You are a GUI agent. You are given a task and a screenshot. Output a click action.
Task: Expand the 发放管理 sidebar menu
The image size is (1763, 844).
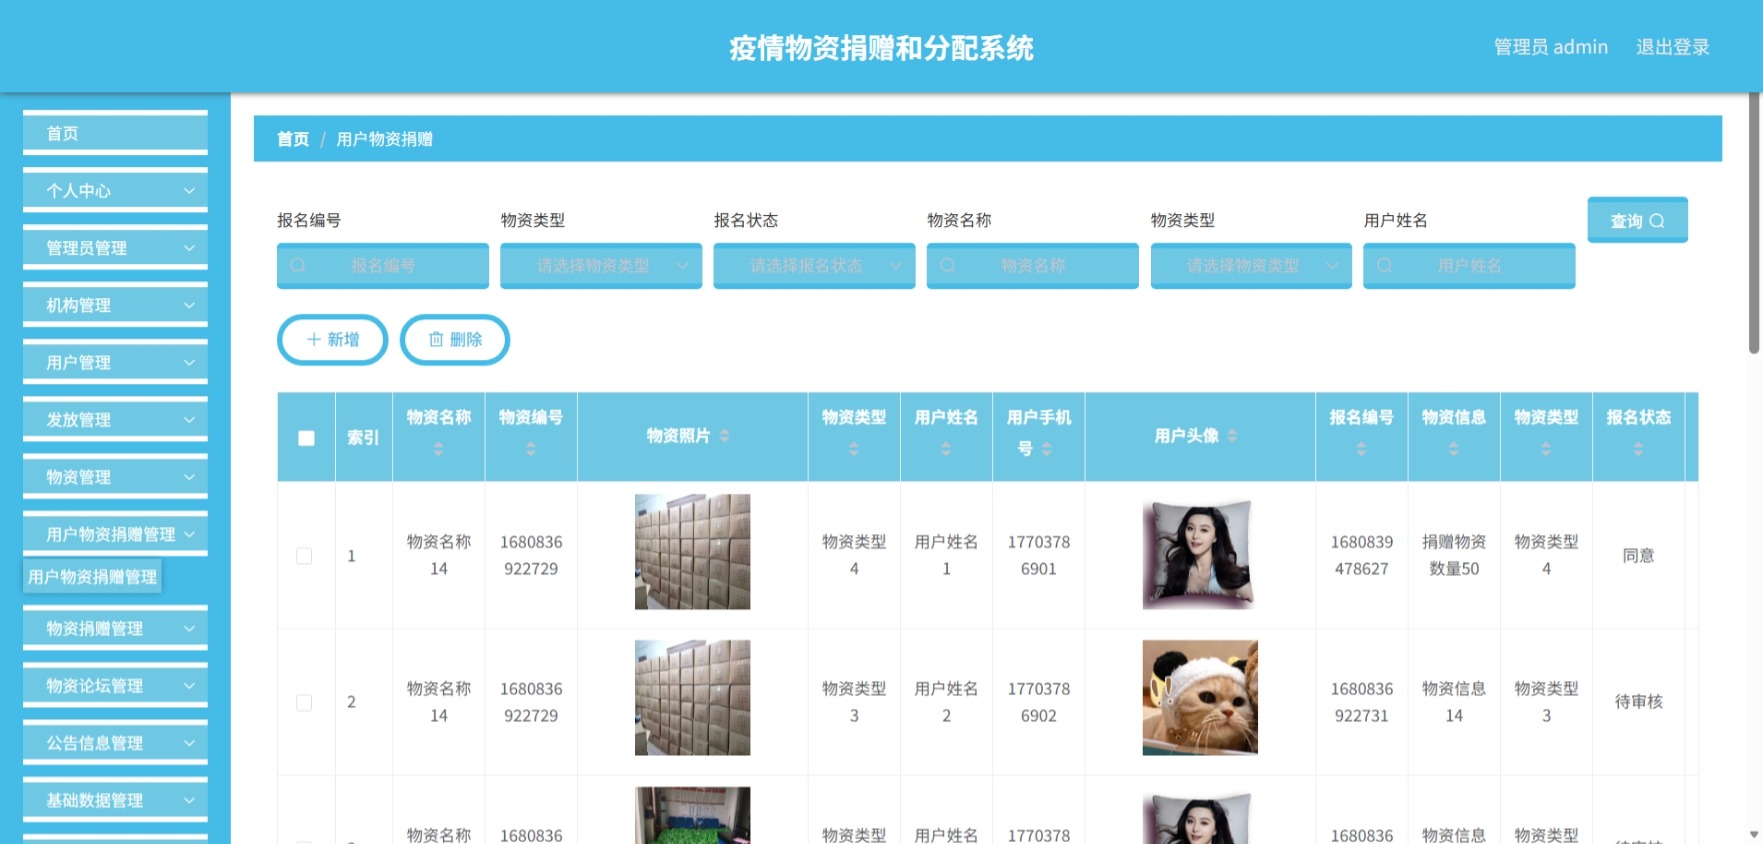point(115,420)
